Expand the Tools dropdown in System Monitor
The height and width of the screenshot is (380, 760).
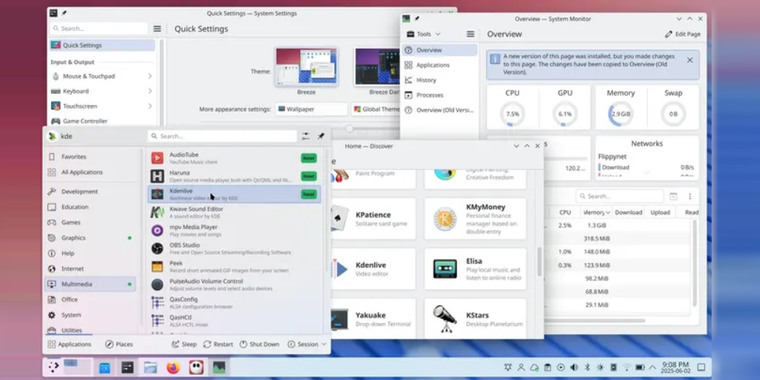coord(424,34)
